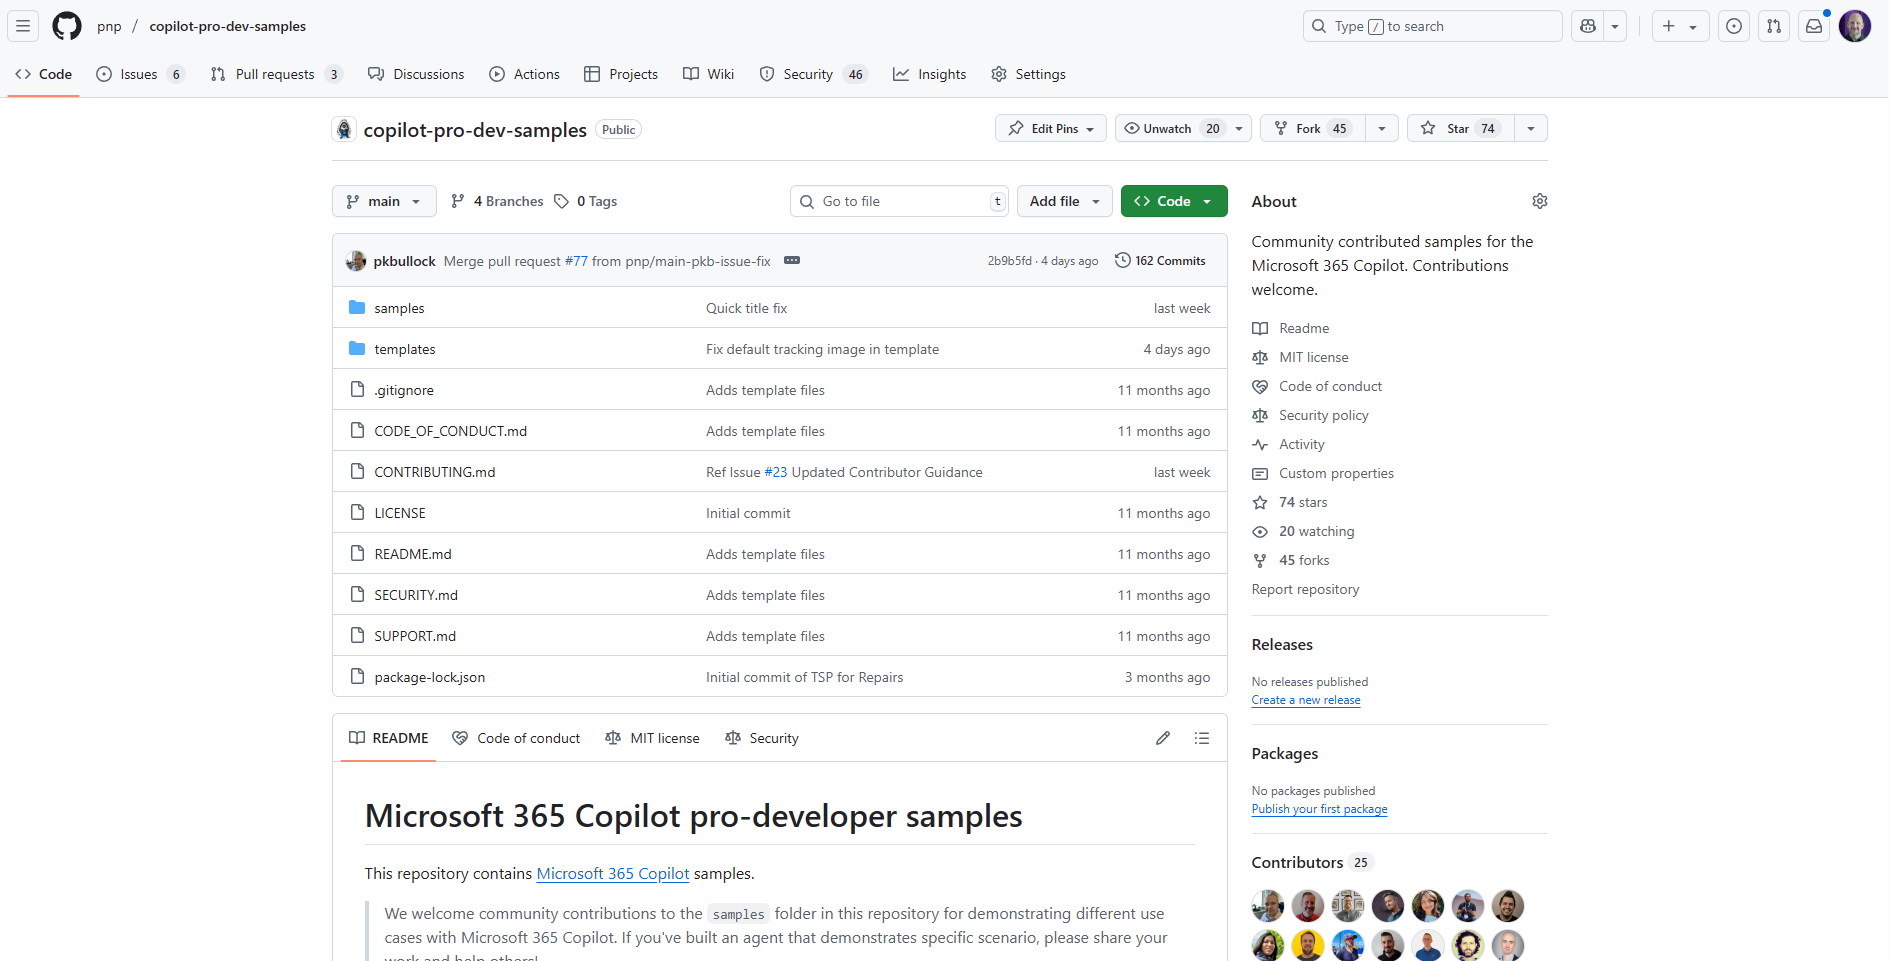Viewport: 1890px width, 961px height.
Task: Open the LICENSE file
Action: [400, 513]
